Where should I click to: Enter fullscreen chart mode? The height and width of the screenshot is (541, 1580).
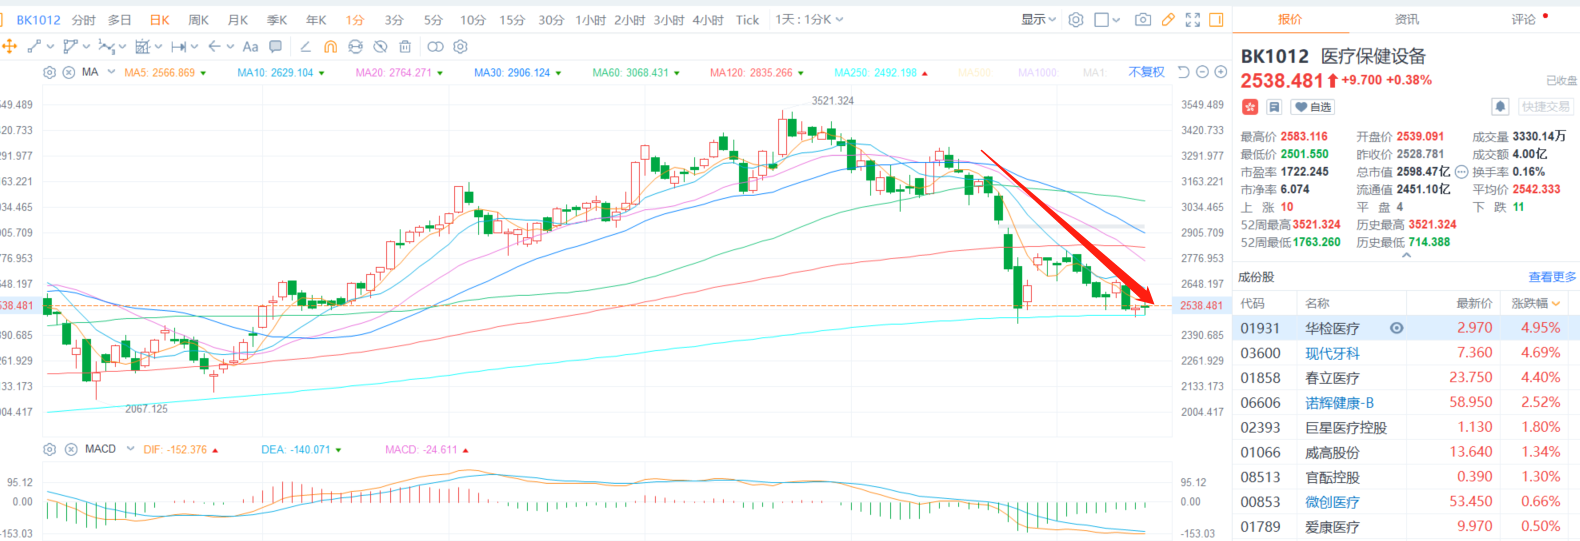tap(1192, 20)
